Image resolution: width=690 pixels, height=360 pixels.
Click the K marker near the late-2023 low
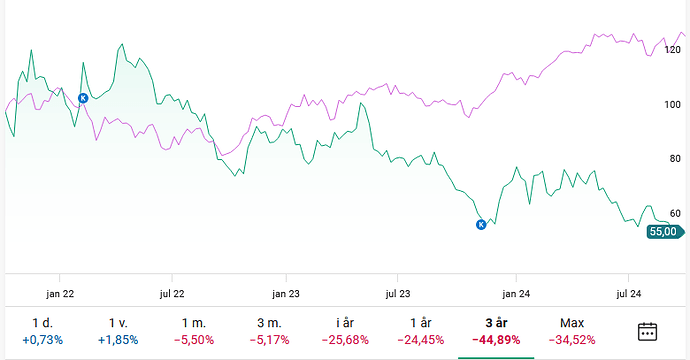pyautogui.click(x=481, y=224)
